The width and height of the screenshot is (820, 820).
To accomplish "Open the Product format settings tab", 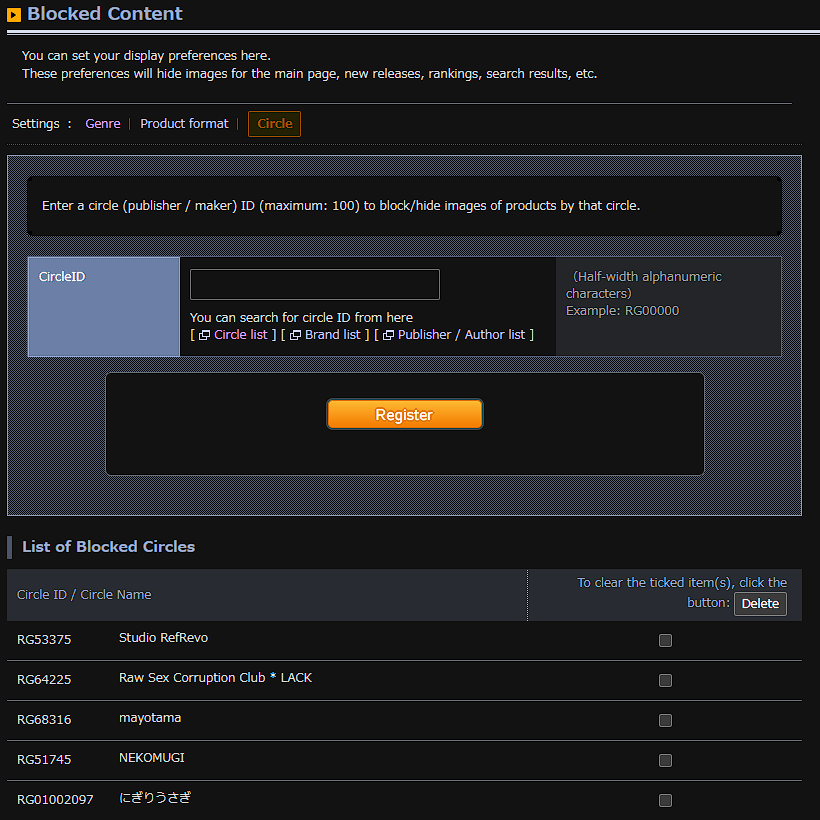I will [184, 124].
